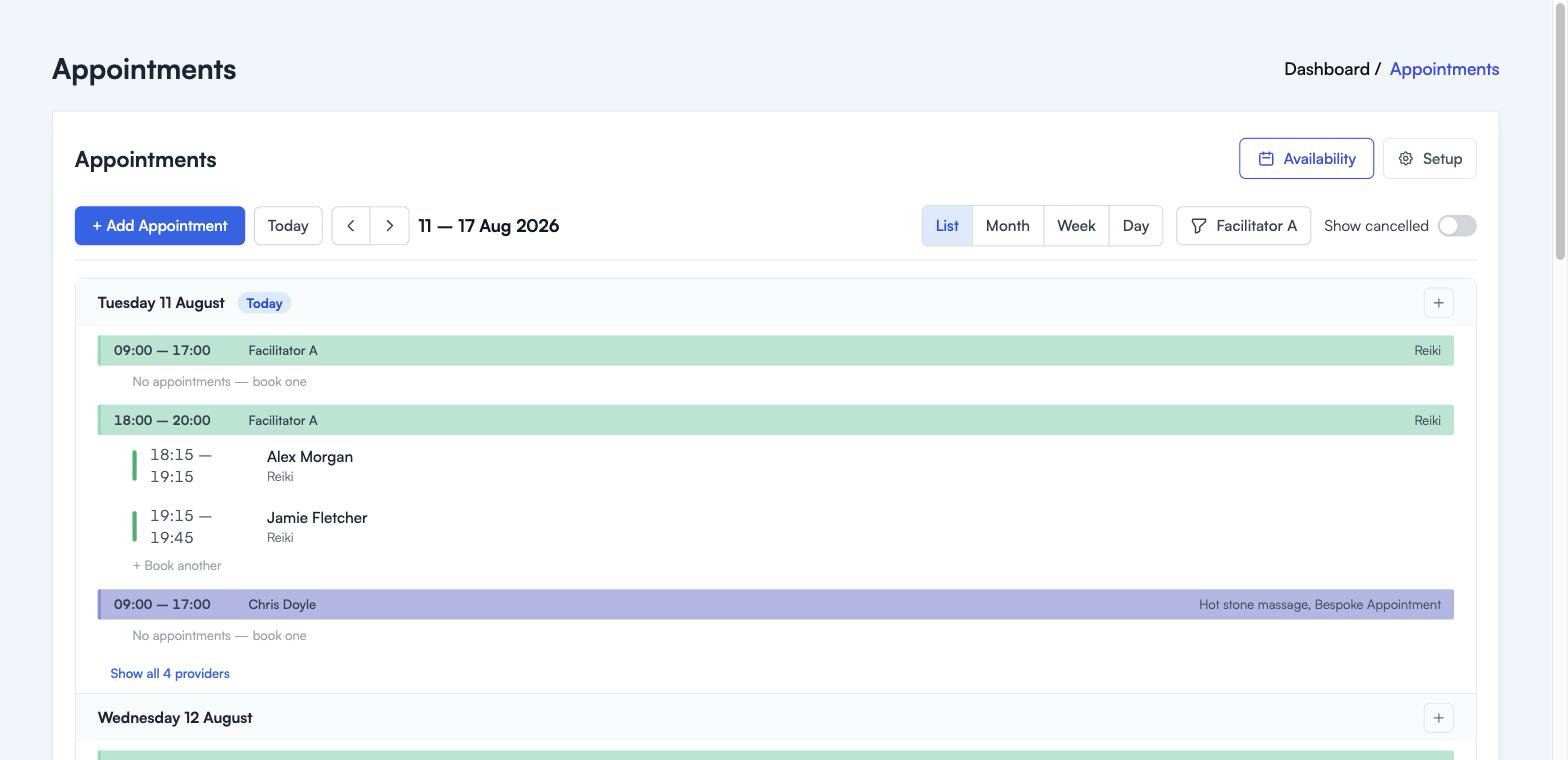Go to the previous week with left chevron
The width and height of the screenshot is (1568, 760).
click(x=351, y=226)
